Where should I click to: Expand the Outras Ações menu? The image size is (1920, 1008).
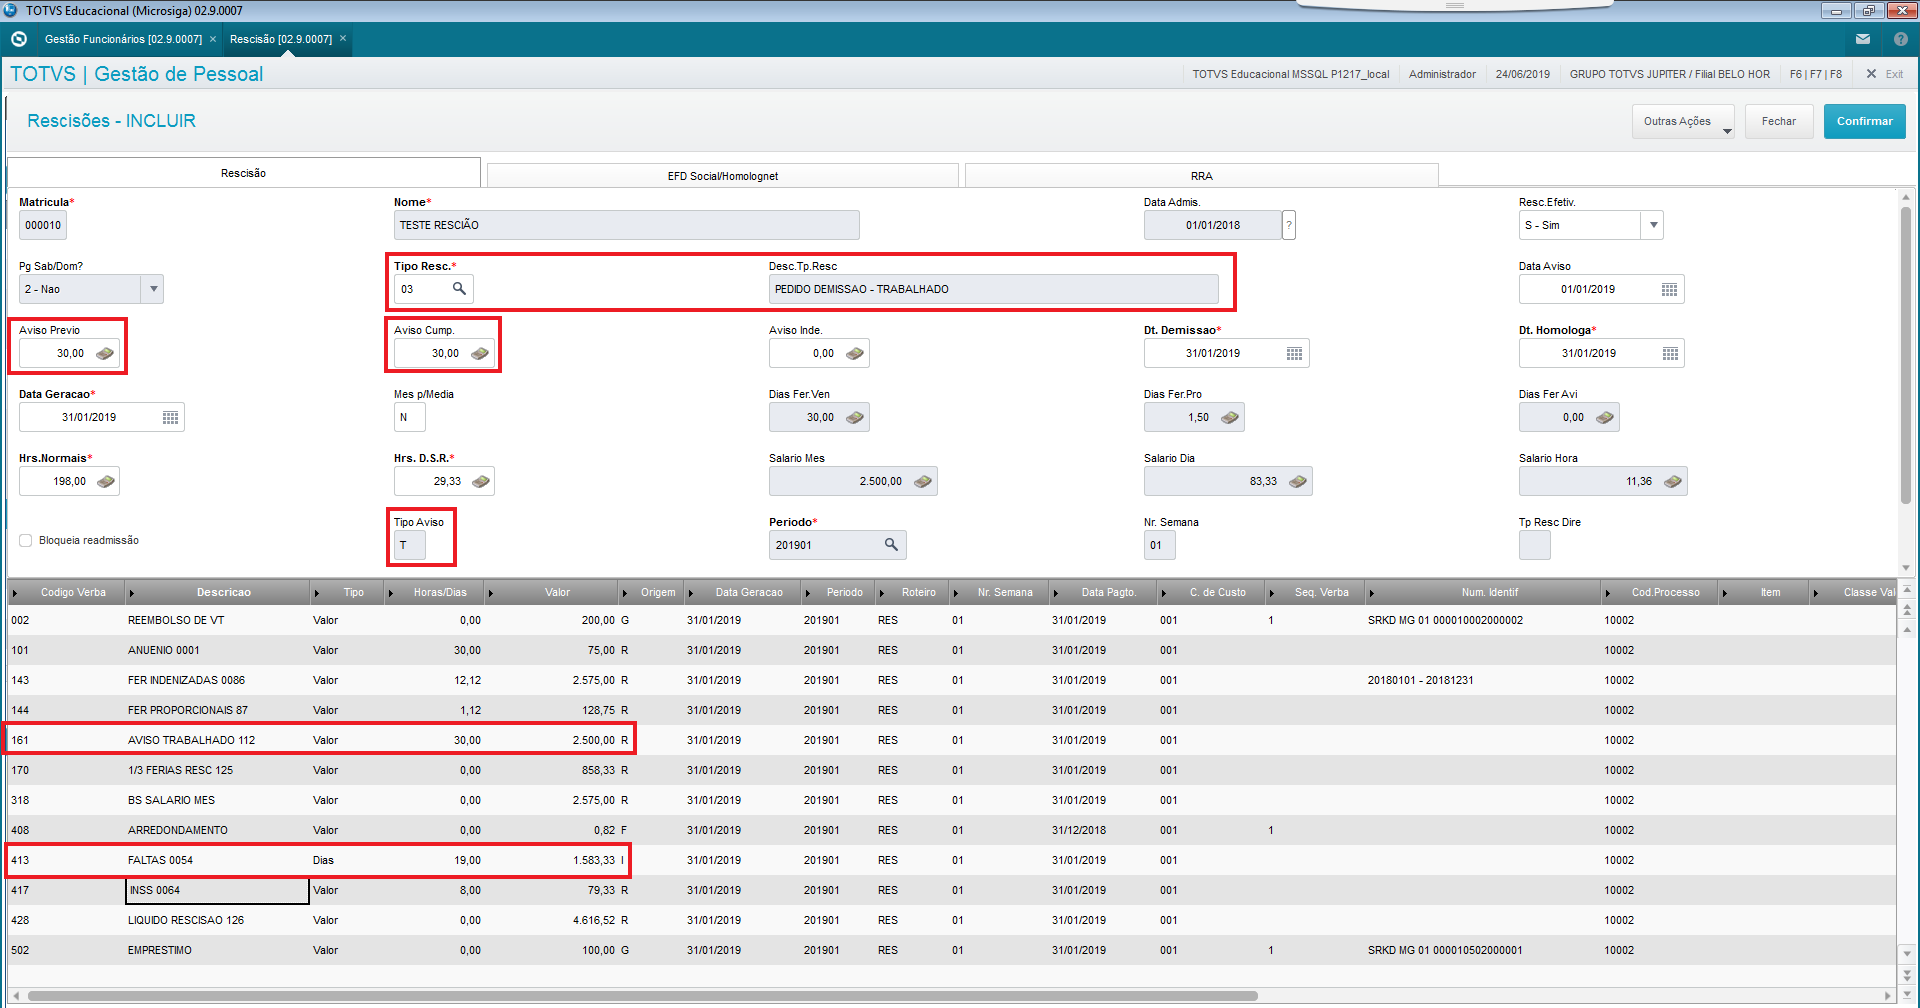click(x=1684, y=121)
